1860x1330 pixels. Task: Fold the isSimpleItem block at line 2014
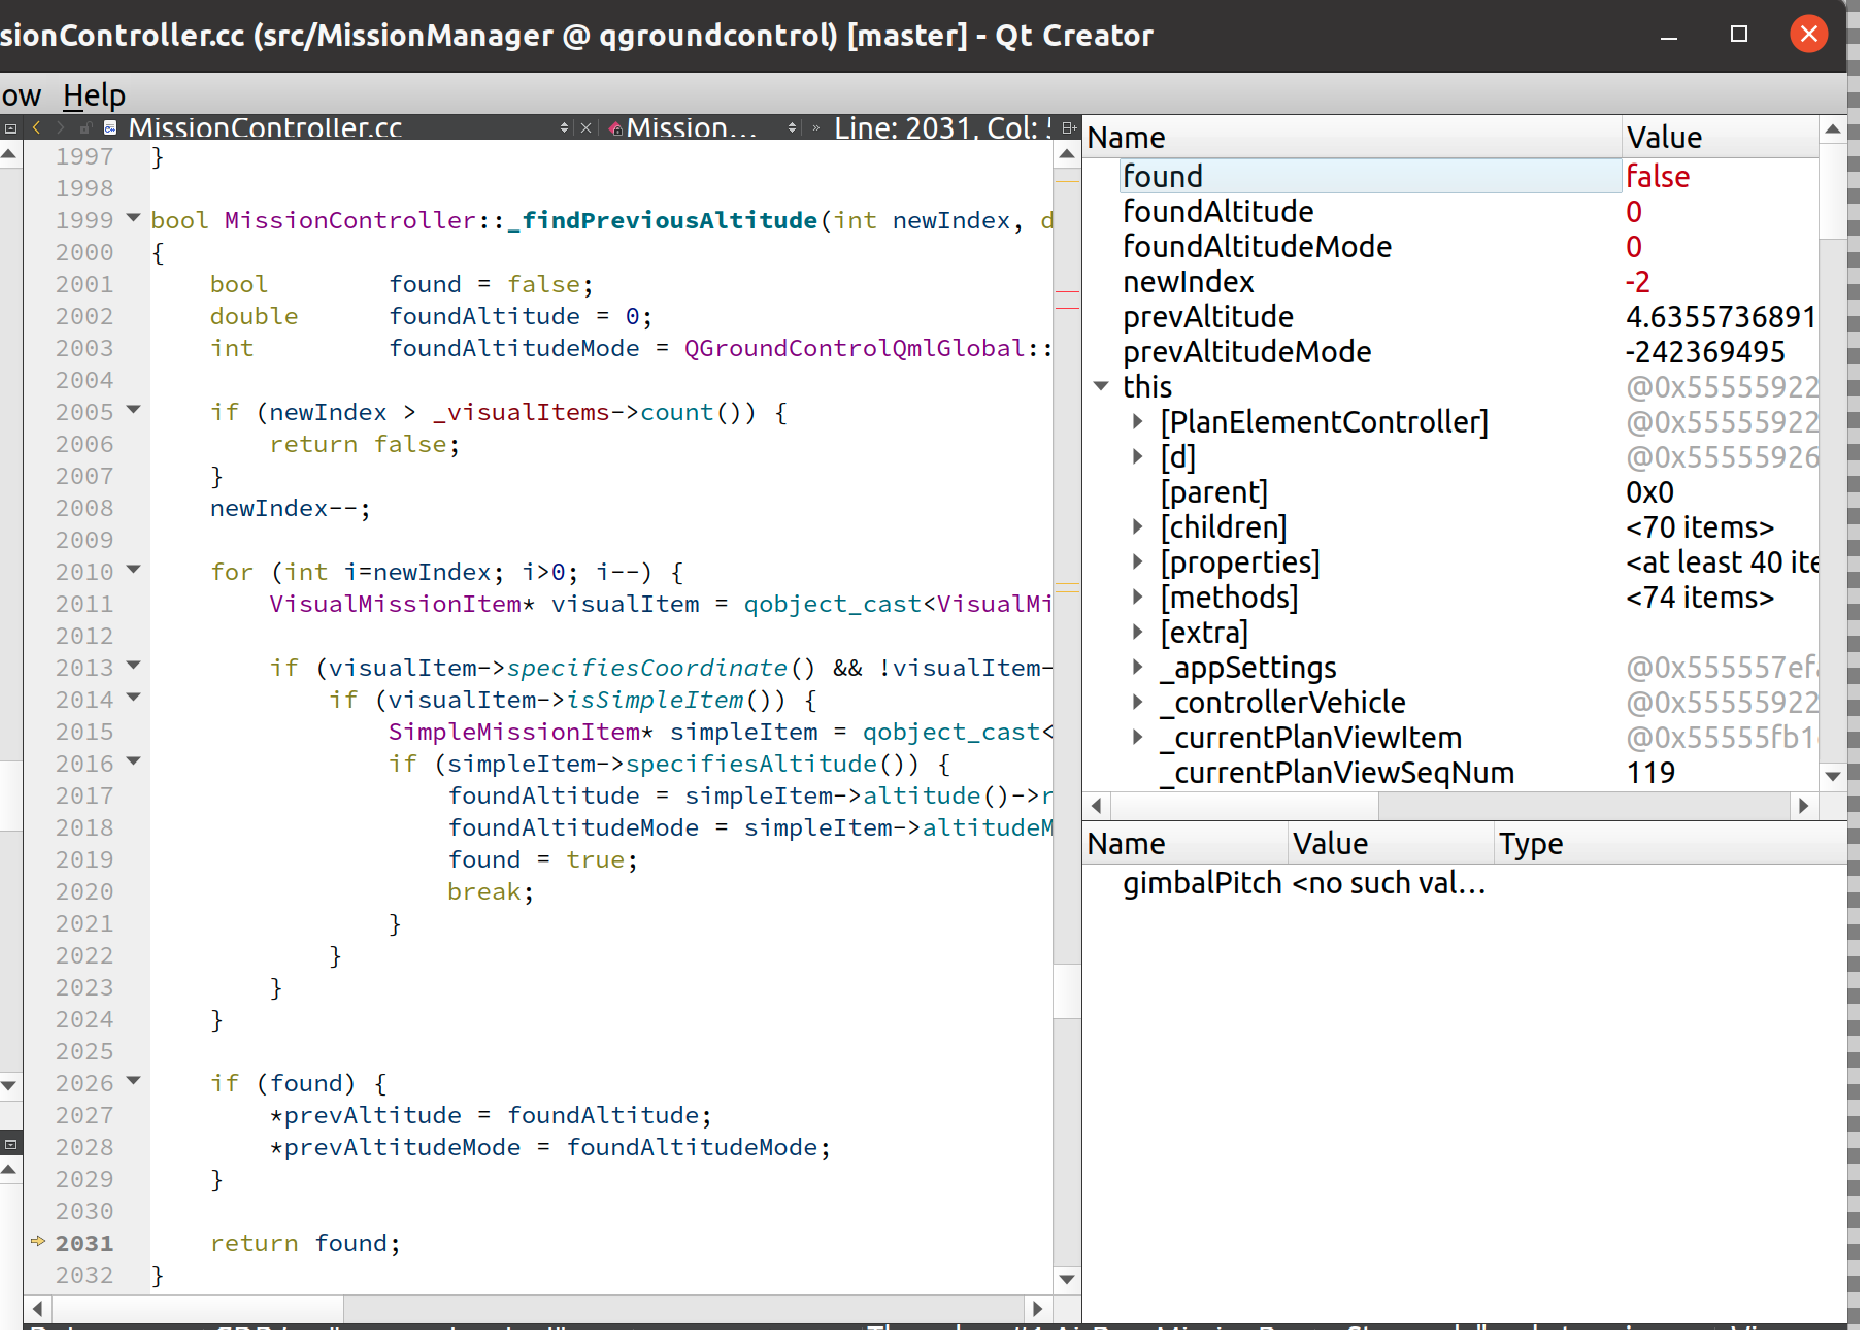pyautogui.click(x=133, y=697)
